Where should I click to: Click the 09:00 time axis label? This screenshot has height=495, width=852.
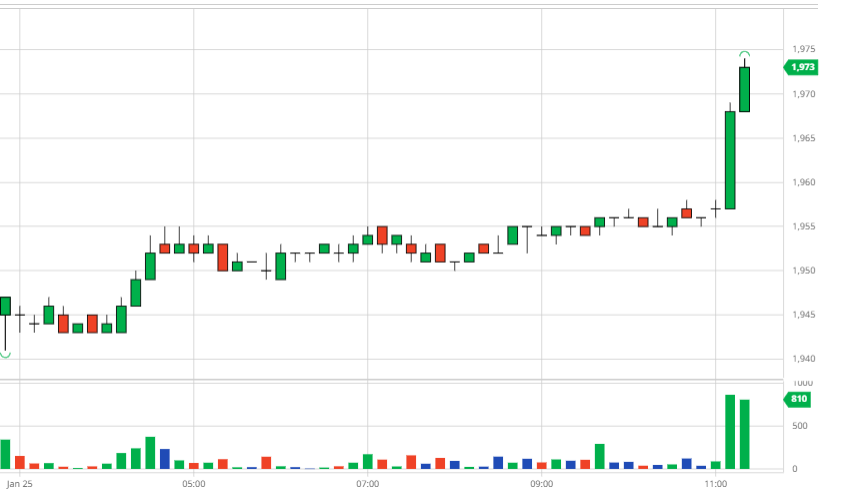[542, 484]
